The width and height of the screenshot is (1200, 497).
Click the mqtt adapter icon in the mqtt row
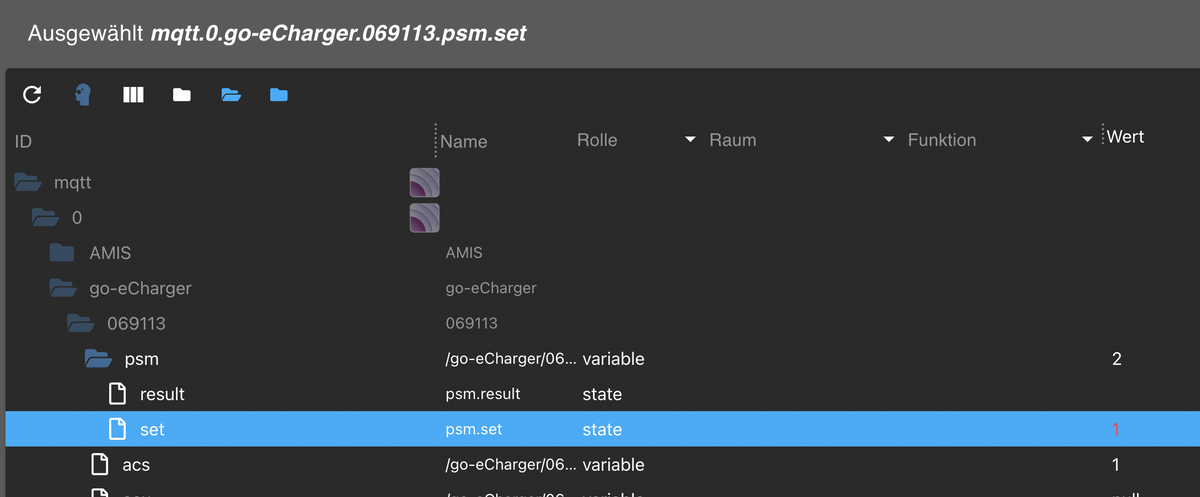point(425,183)
